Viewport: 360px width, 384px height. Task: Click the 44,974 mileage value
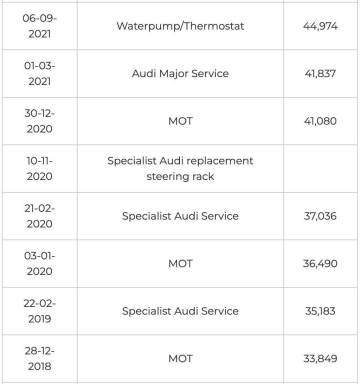pos(320,26)
